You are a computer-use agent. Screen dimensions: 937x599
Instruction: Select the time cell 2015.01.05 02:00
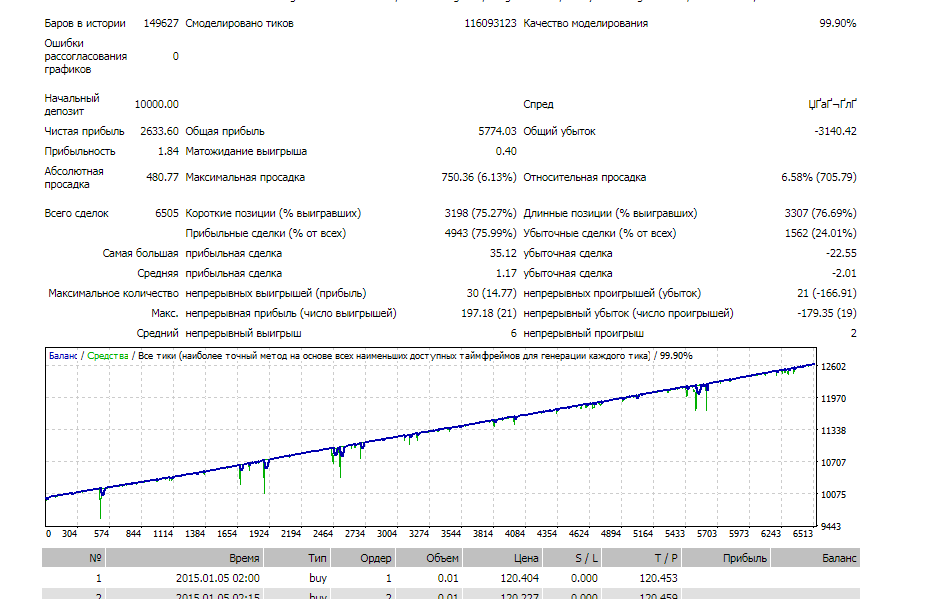[218, 578]
